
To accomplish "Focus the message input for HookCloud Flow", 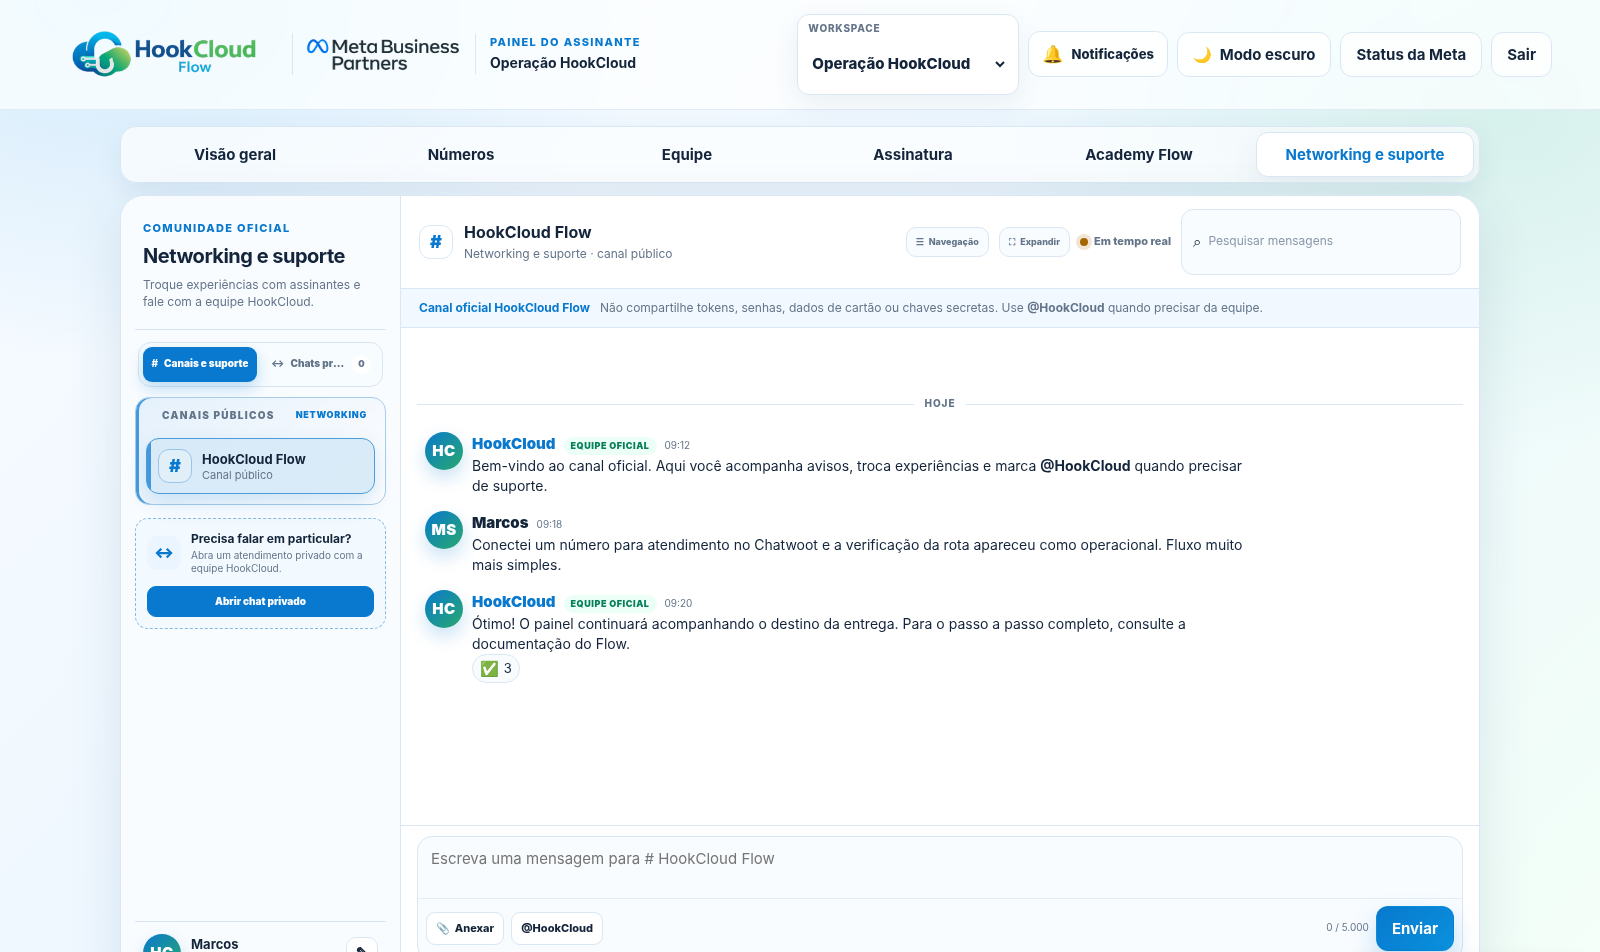I will point(940,867).
